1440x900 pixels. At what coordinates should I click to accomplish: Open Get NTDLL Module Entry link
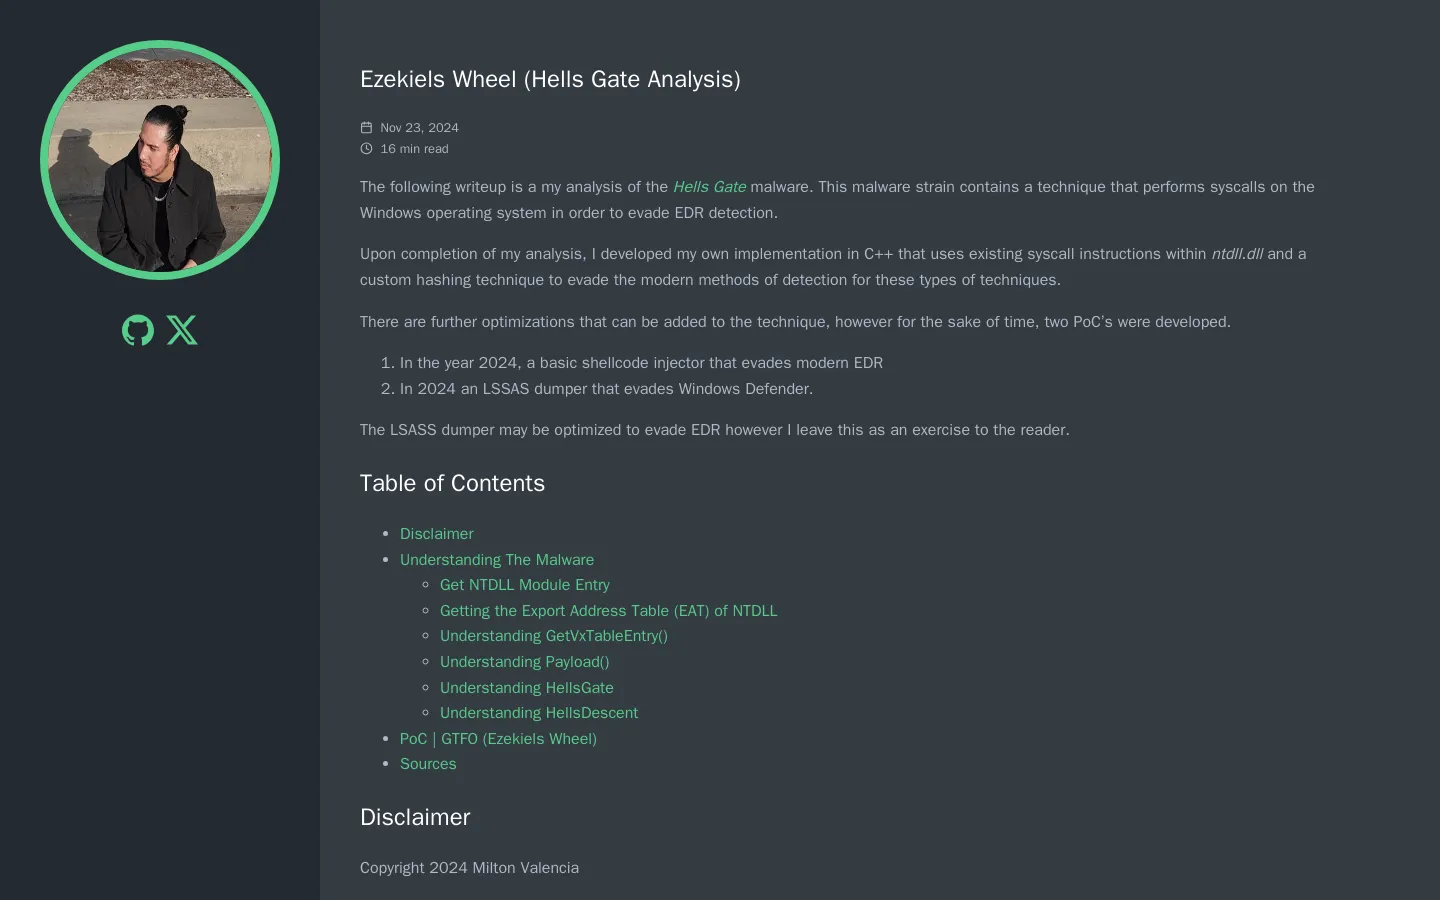pos(525,585)
